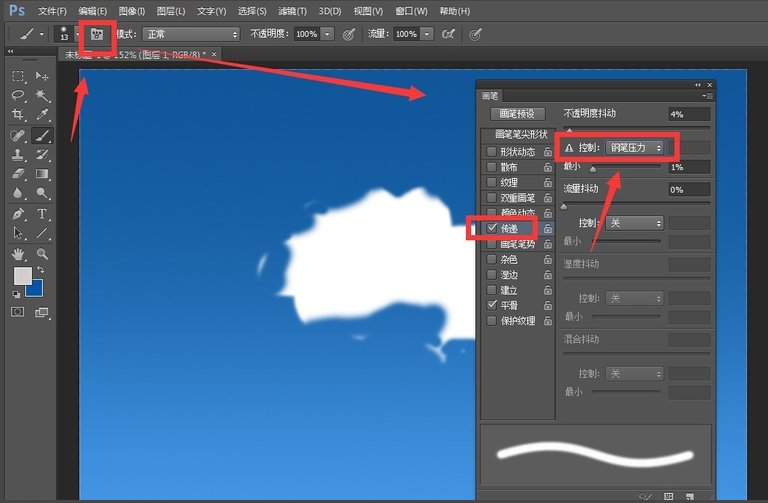The height and width of the screenshot is (503, 768).
Task: Open the brush preset picker arrow
Action: [x=77, y=34]
